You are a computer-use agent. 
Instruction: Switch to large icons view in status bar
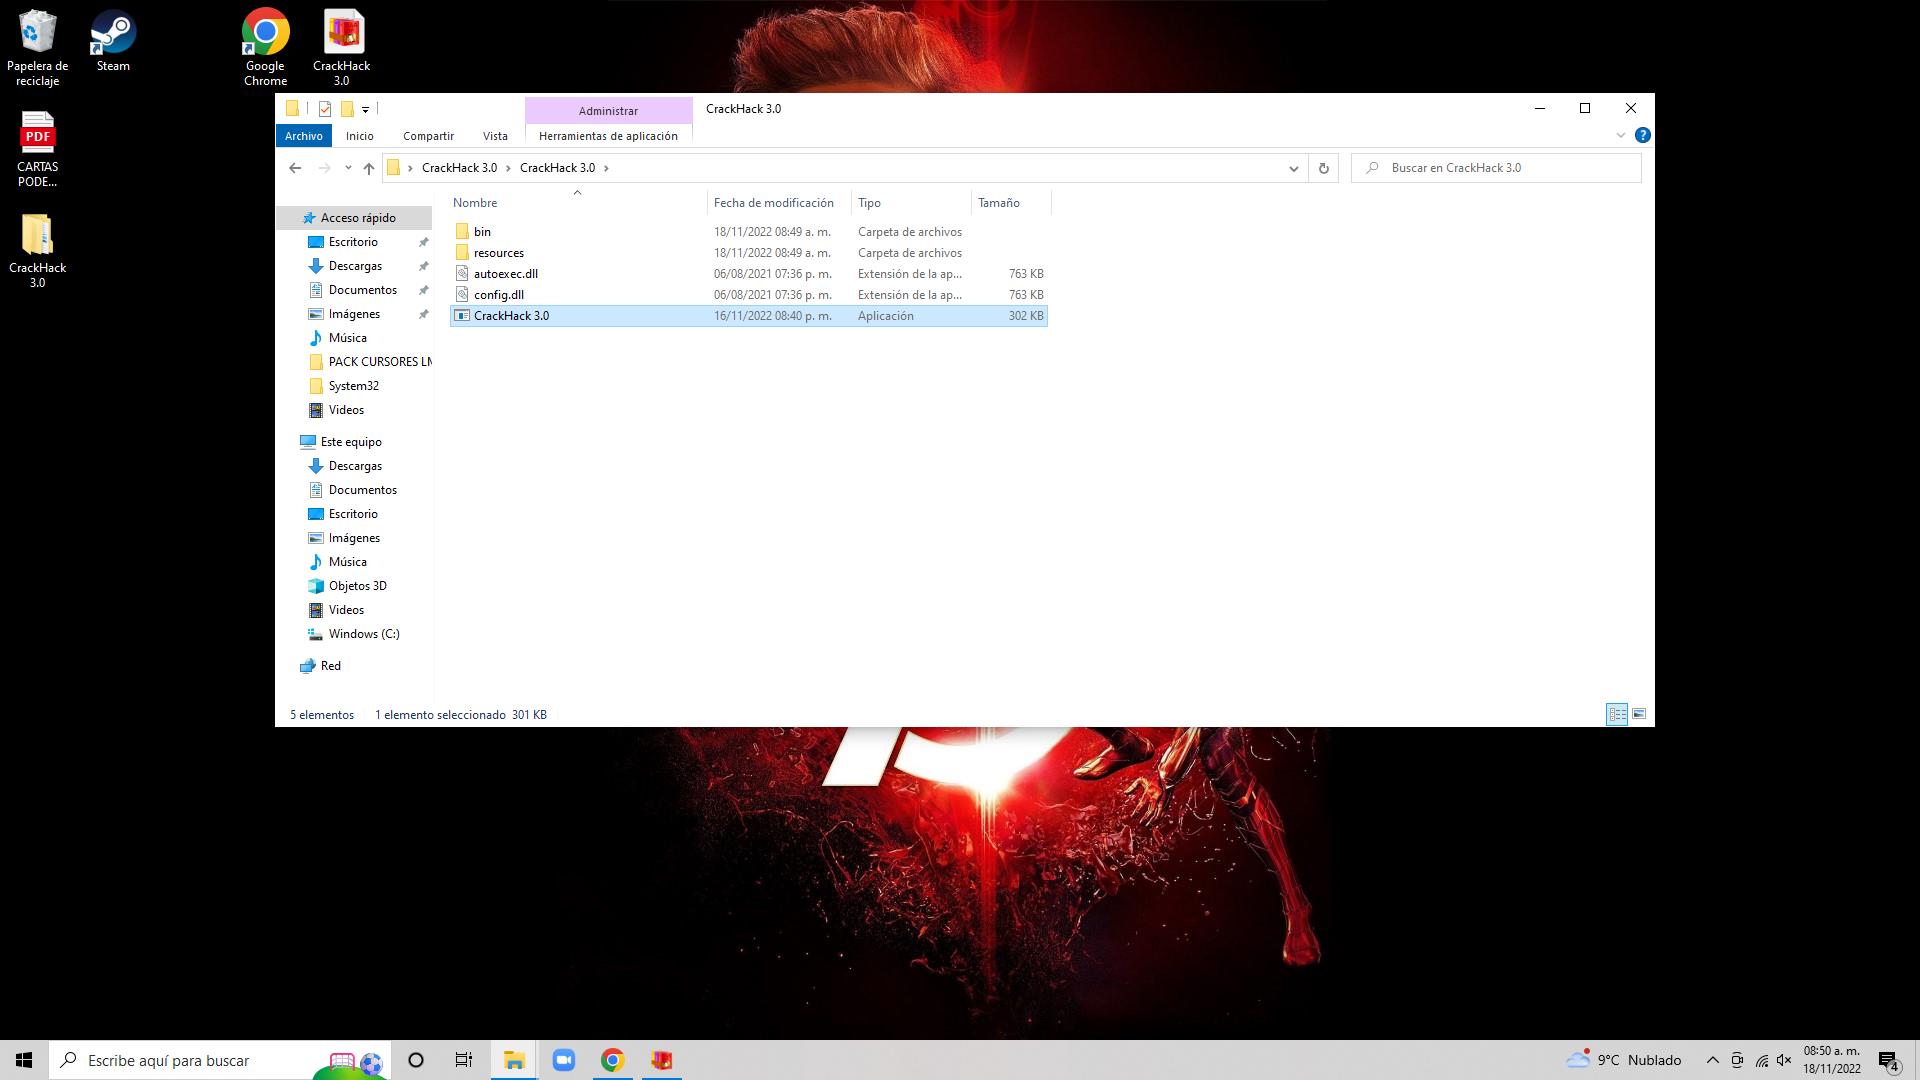1639,714
